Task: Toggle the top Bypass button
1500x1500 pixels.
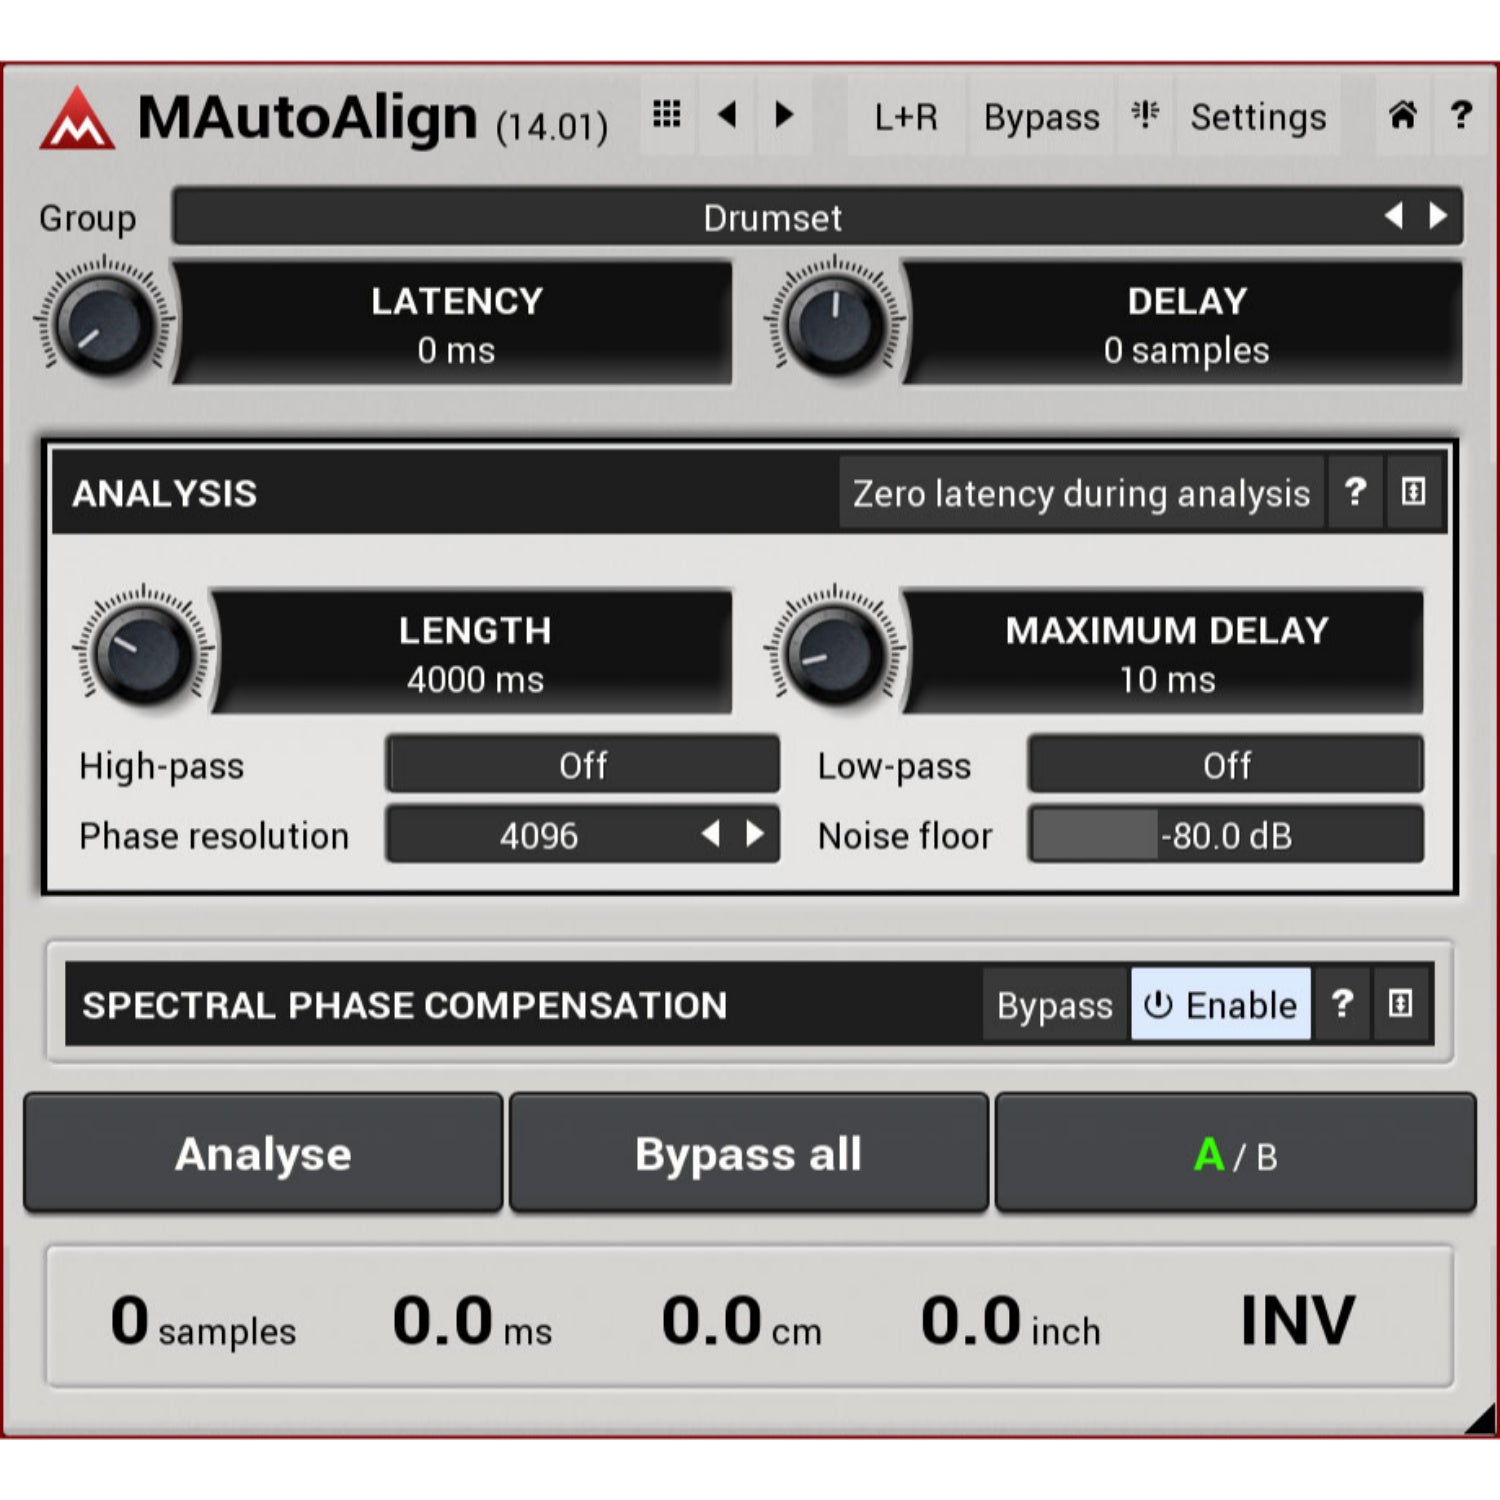Action: pyautogui.click(x=1041, y=117)
